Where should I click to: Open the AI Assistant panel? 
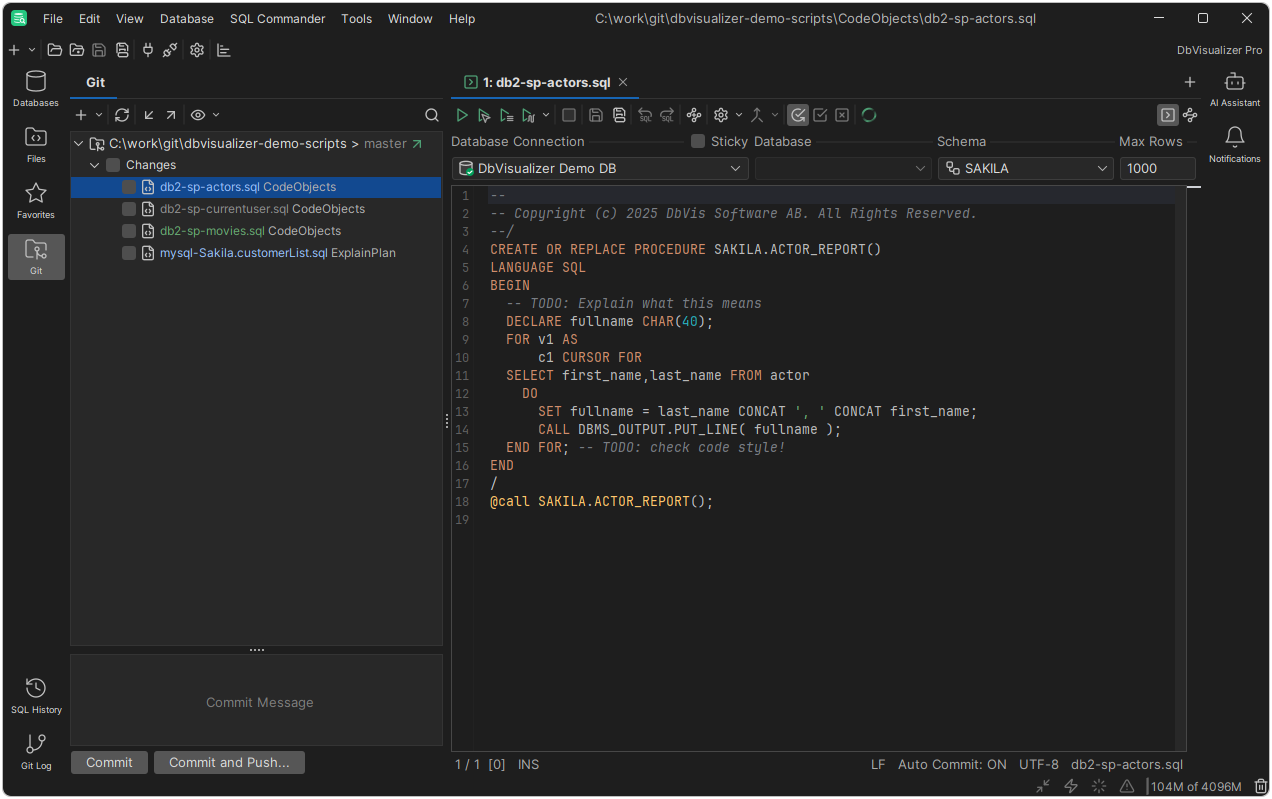pyautogui.click(x=1235, y=89)
